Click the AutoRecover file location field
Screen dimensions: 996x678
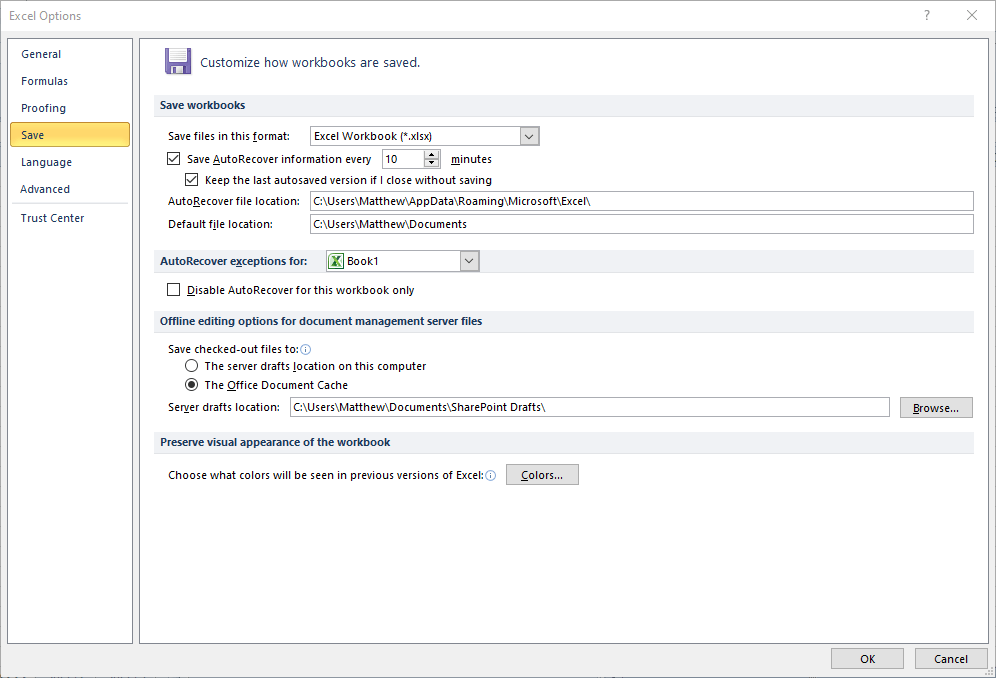(642, 201)
